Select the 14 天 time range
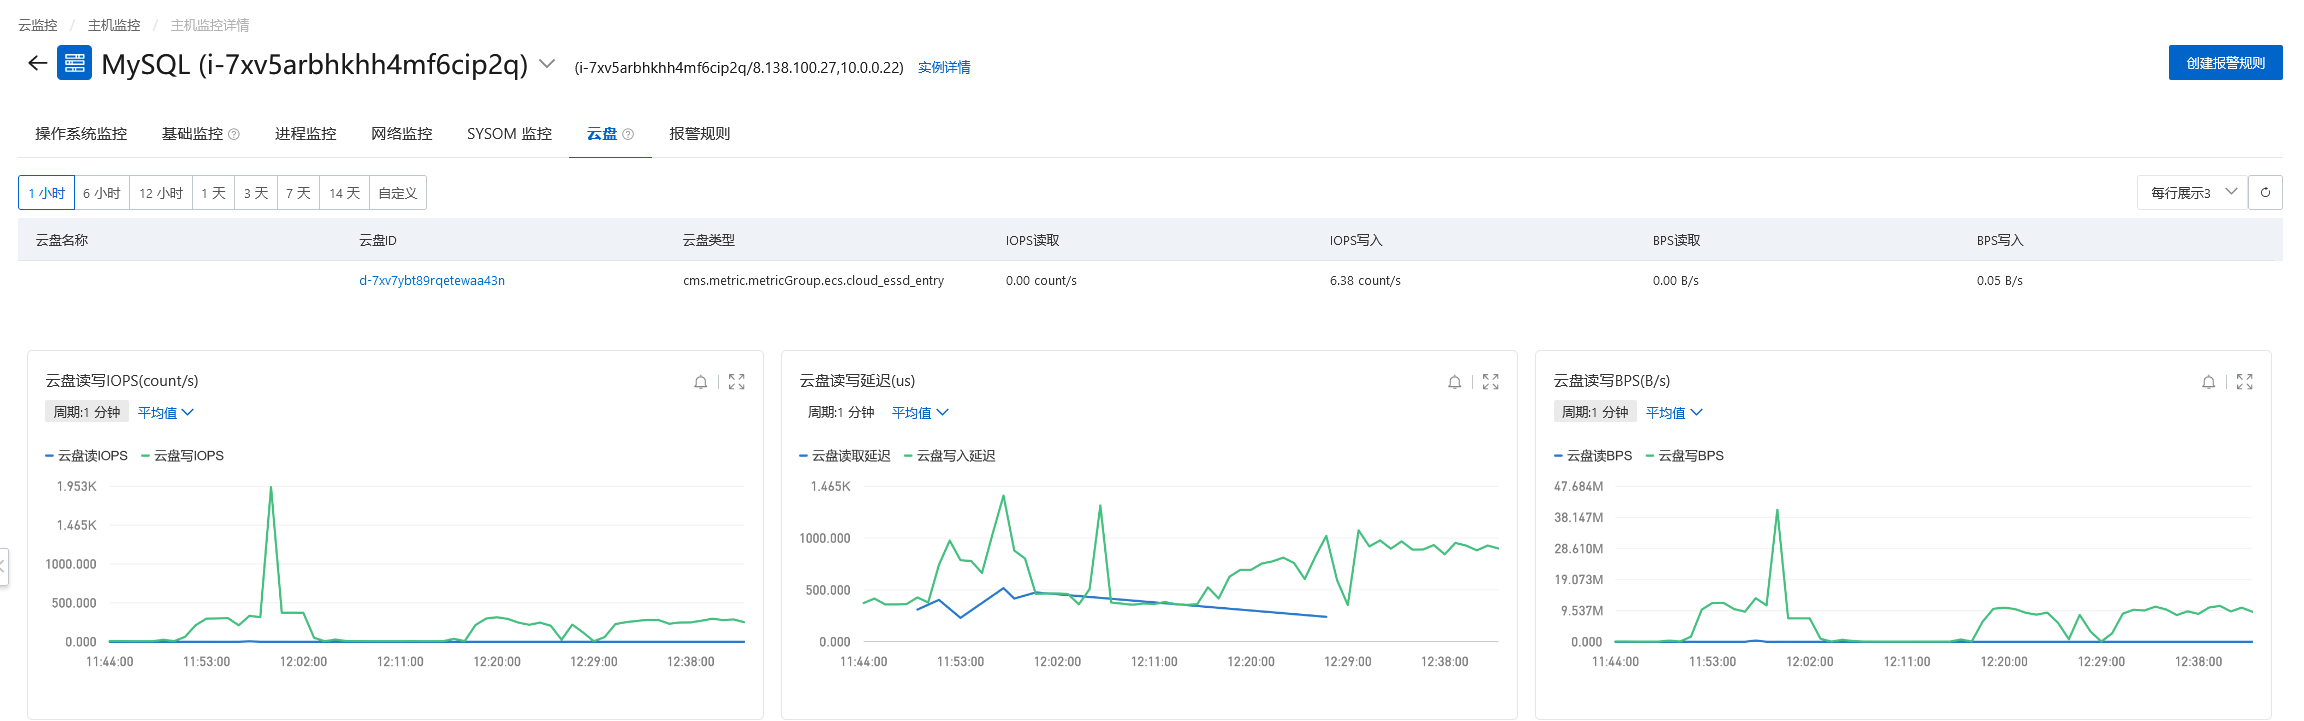Image resolution: width=2304 pixels, height=721 pixels. (344, 193)
